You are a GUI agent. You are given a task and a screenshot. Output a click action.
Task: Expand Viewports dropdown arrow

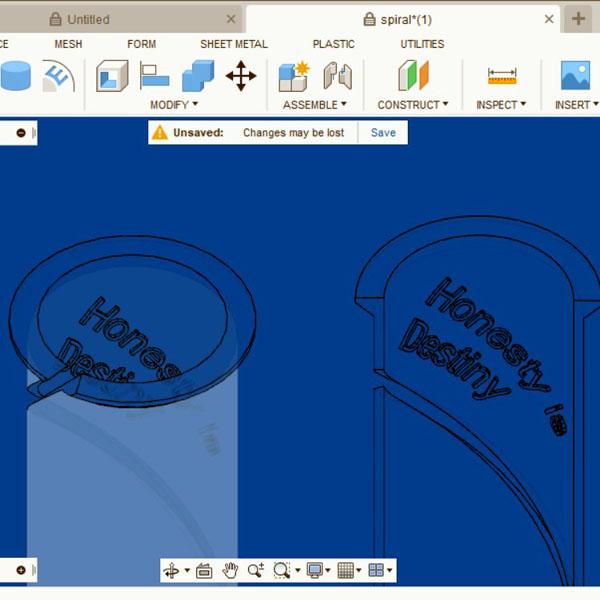[x=390, y=571]
